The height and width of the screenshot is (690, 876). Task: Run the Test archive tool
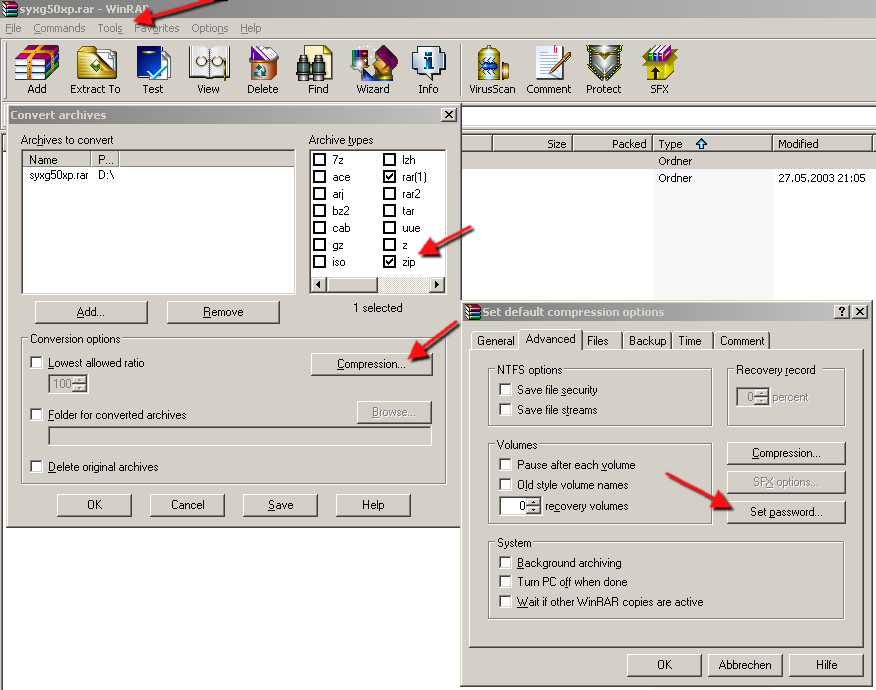pos(153,69)
